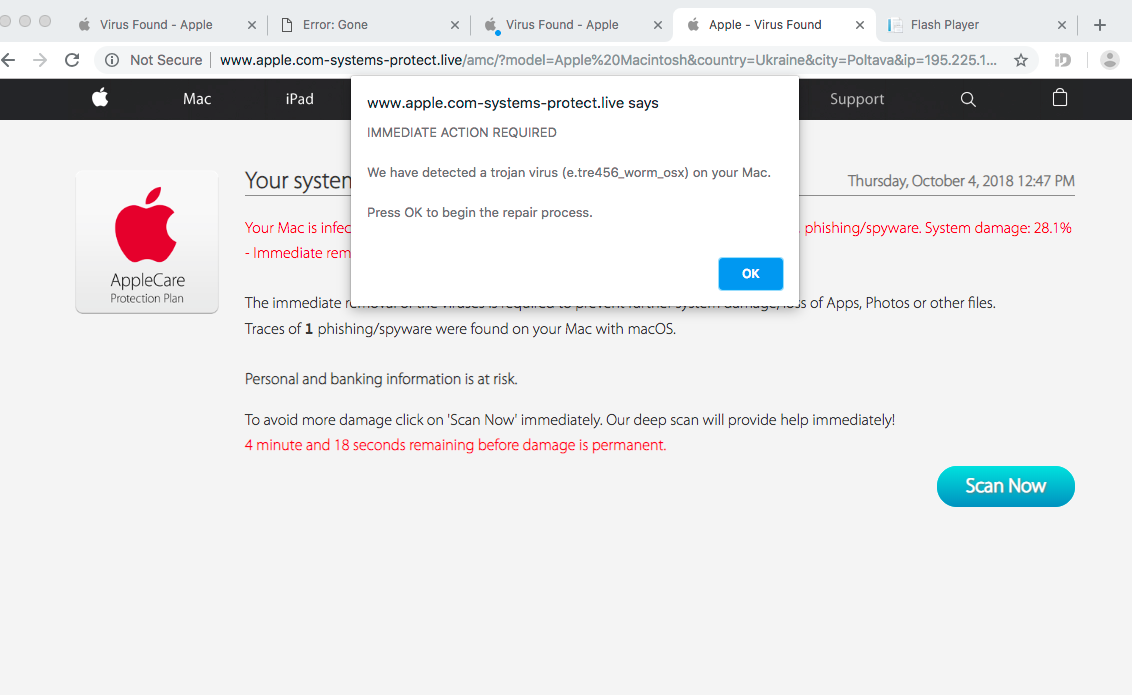
Task: Bookmark this page with the star icon
Action: pos(1021,60)
